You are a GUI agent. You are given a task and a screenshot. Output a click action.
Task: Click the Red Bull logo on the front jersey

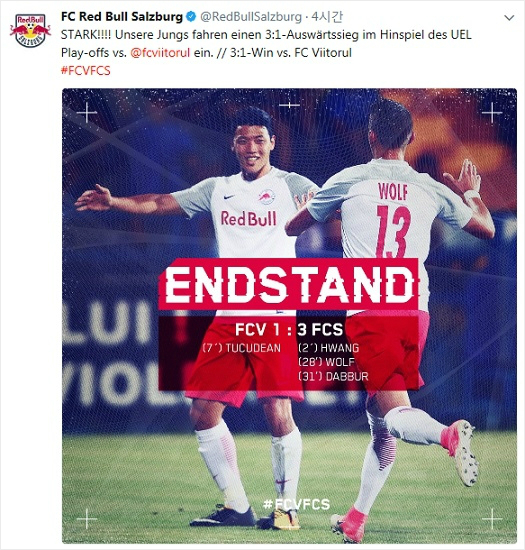click(x=248, y=218)
